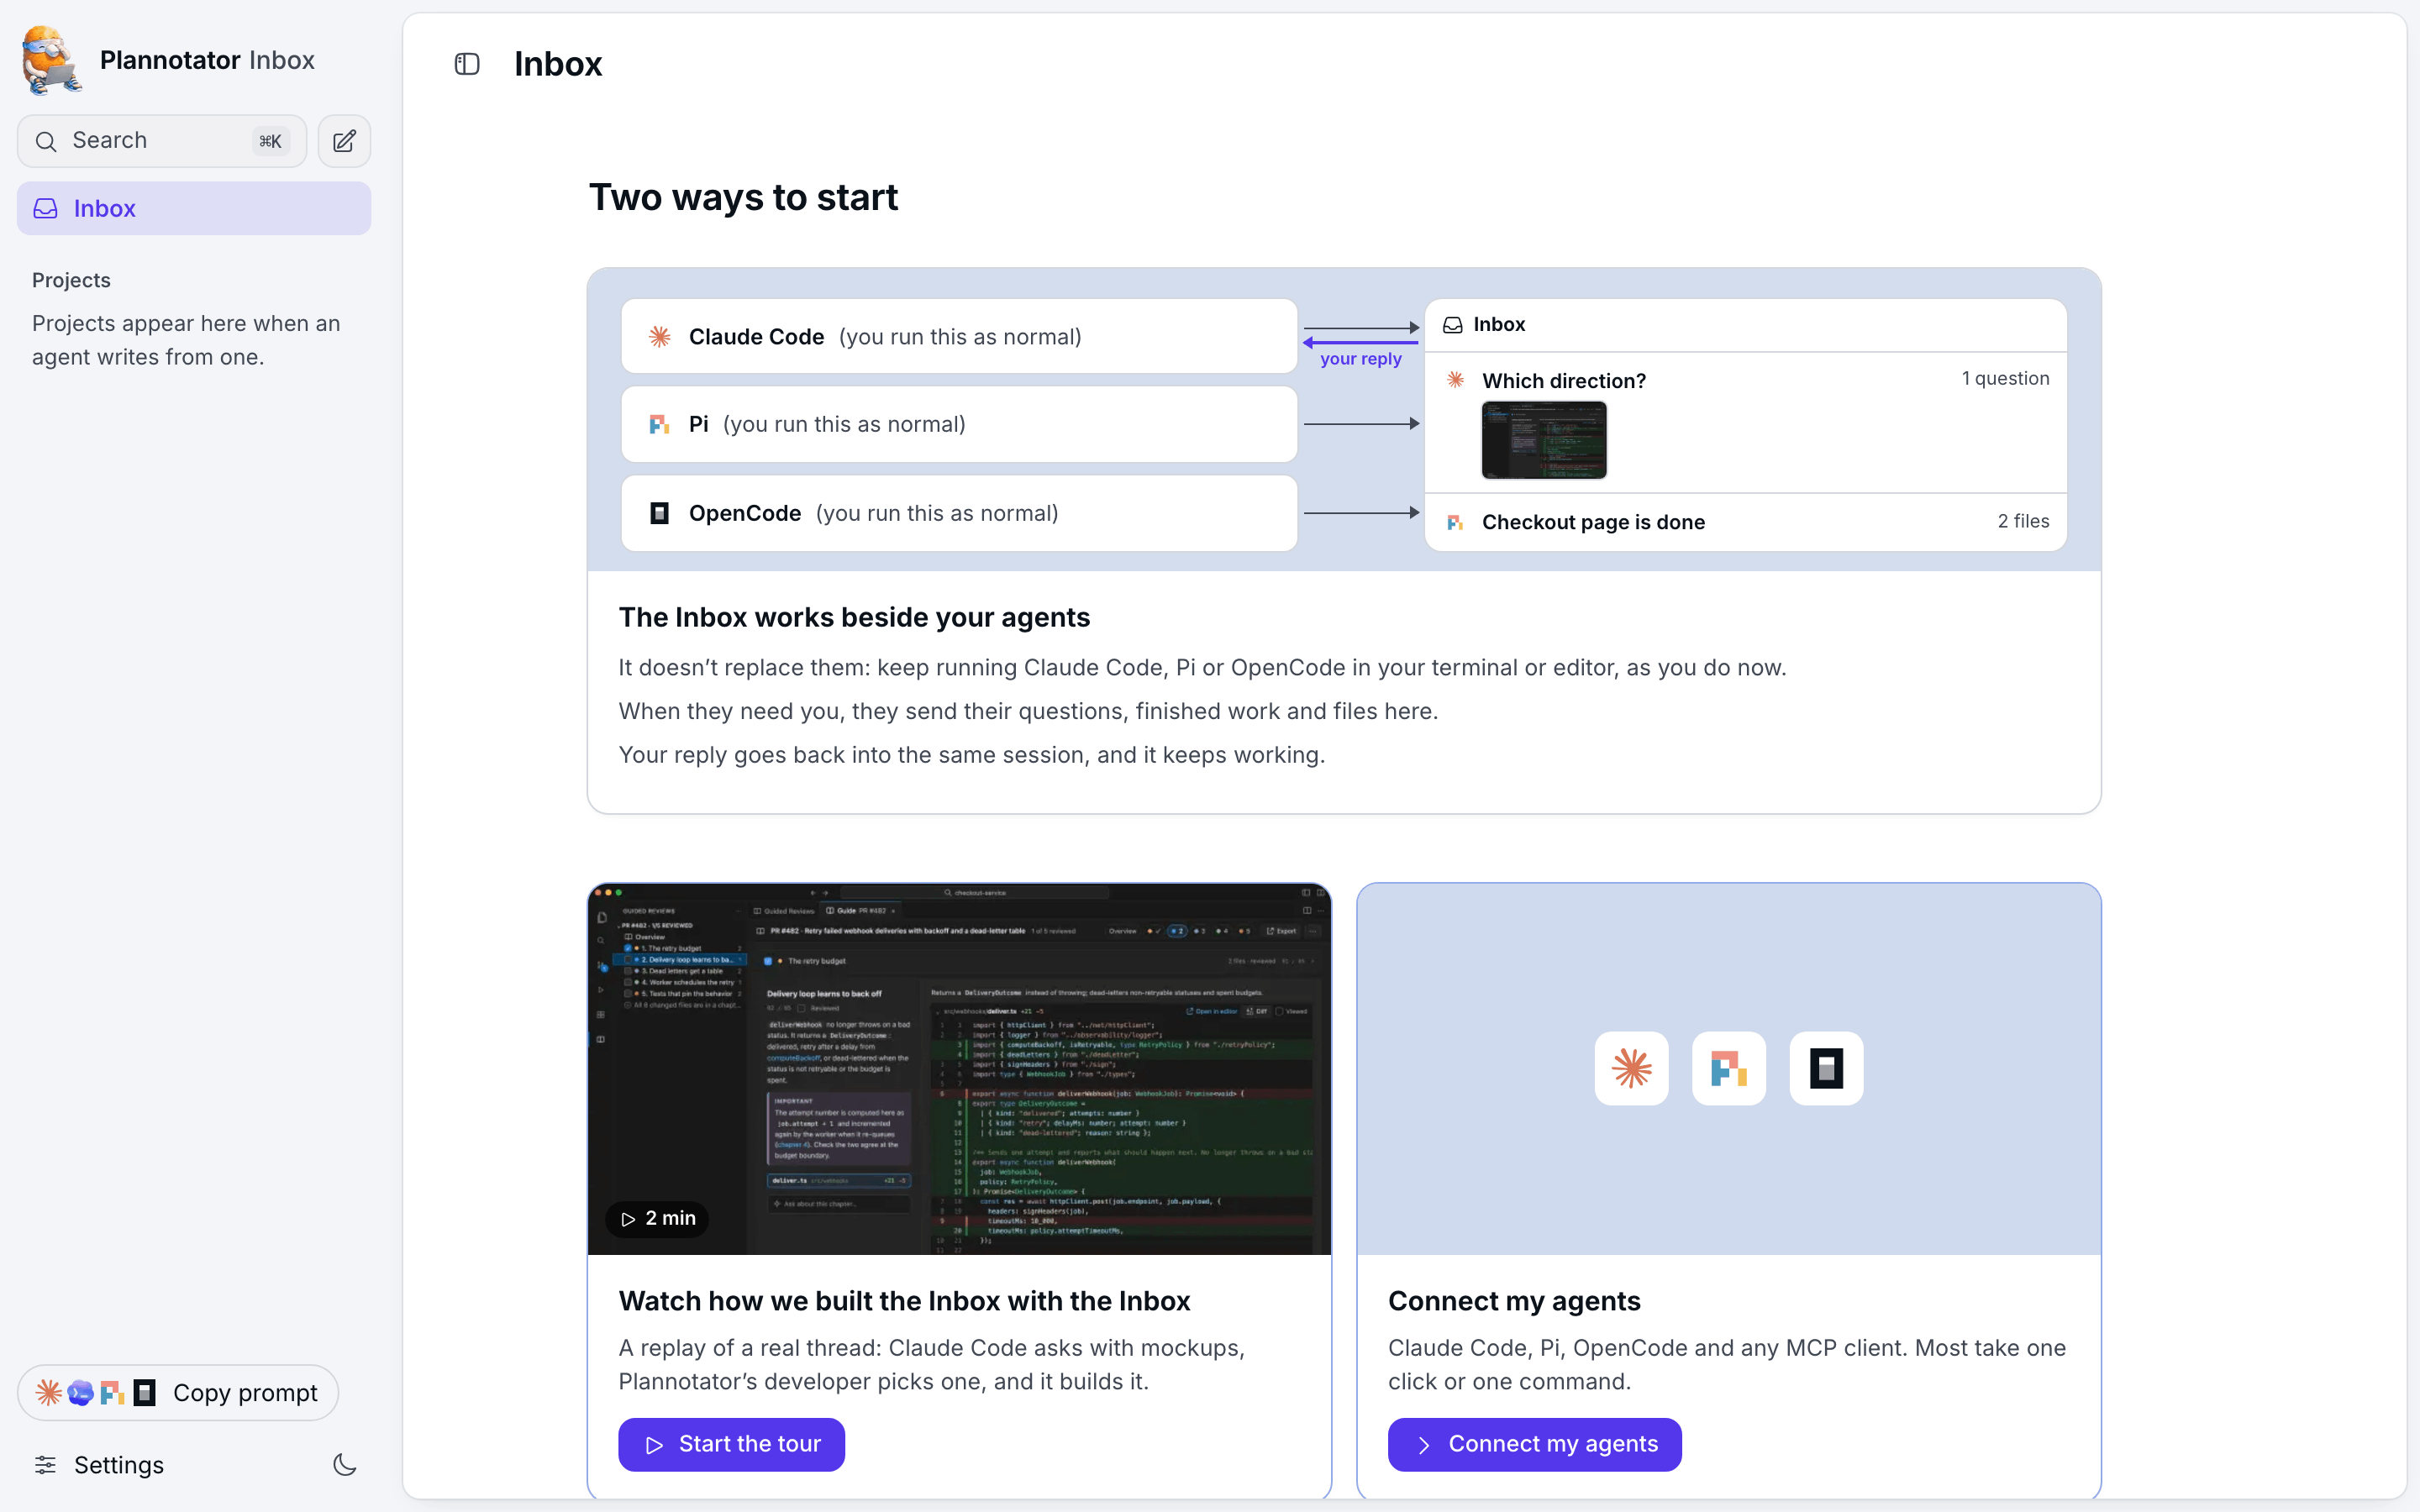This screenshot has width=2420, height=1512.
Task: Click the Start the tour button
Action: (x=731, y=1444)
